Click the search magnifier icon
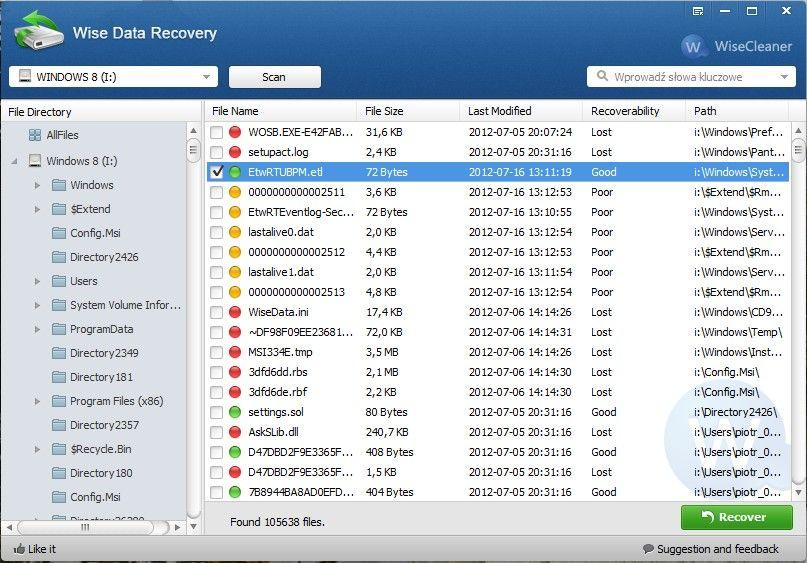This screenshot has width=807, height=563. (602, 77)
